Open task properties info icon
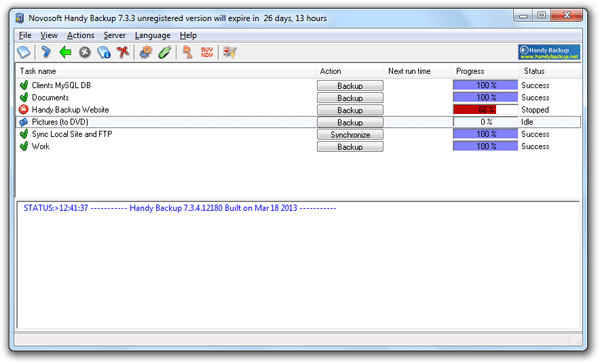 click(104, 52)
